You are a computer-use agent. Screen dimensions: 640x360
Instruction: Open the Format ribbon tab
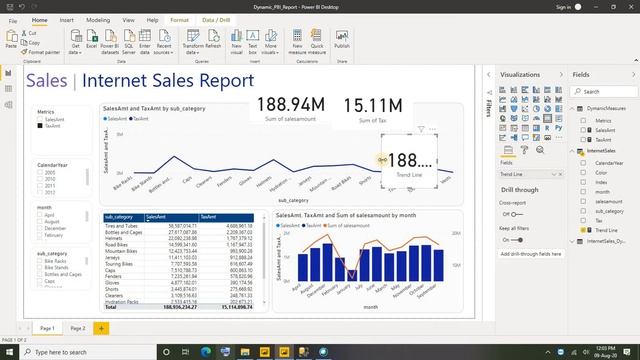click(179, 20)
